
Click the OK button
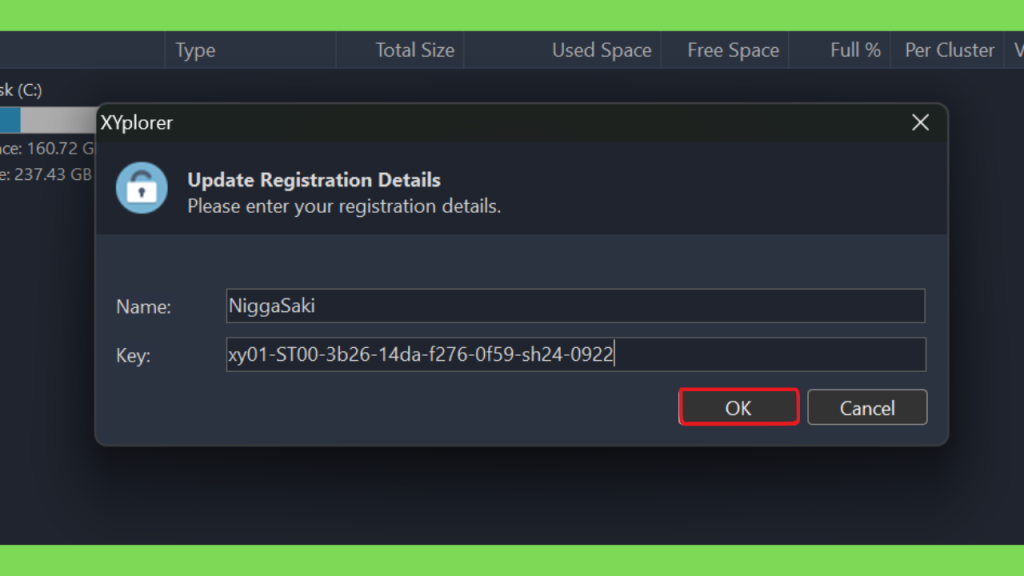(738, 408)
